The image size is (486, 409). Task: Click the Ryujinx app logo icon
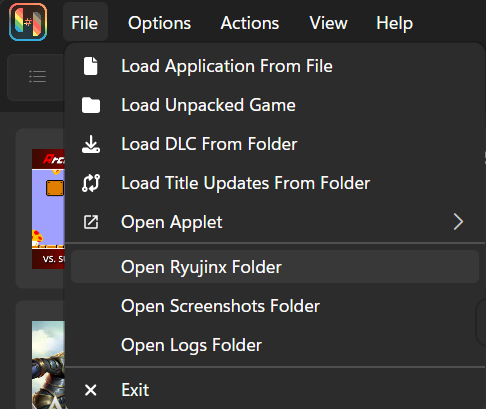pyautogui.click(x=28, y=22)
